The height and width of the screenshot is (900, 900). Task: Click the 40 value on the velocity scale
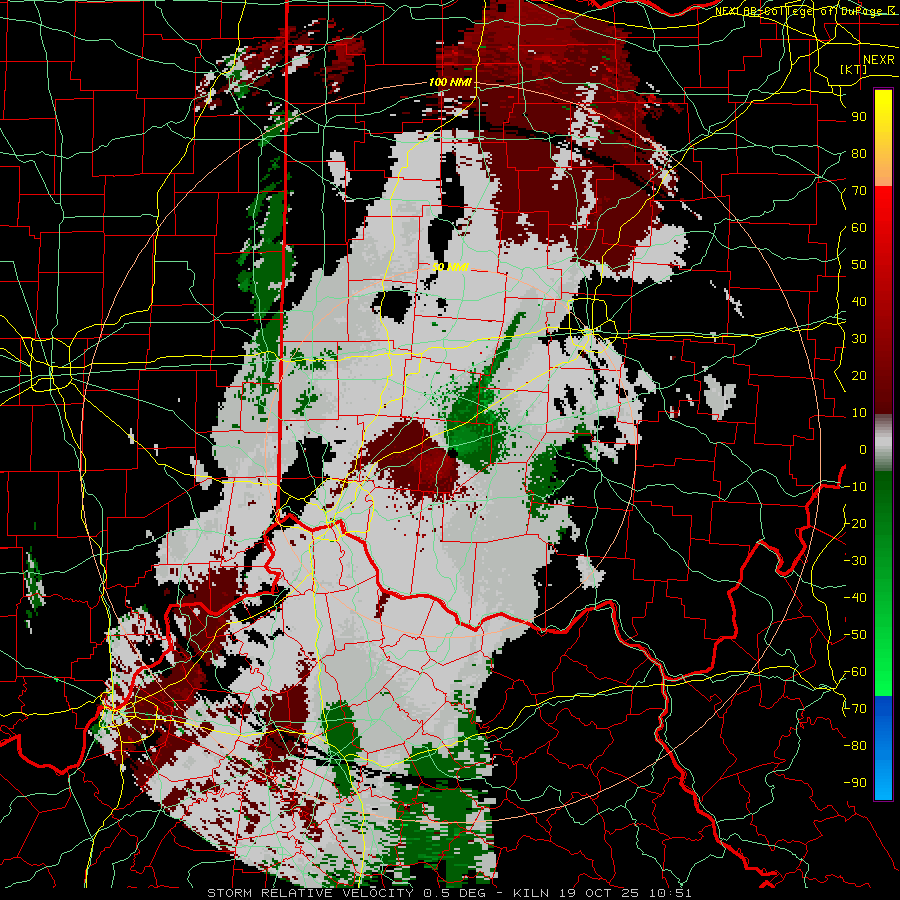(859, 302)
